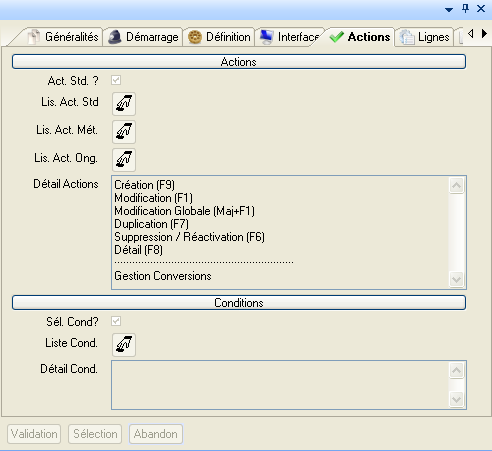Viewport: 492px width, 451px height.
Task: Click the Définition tab cookie icon
Action: [x=195, y=37]
